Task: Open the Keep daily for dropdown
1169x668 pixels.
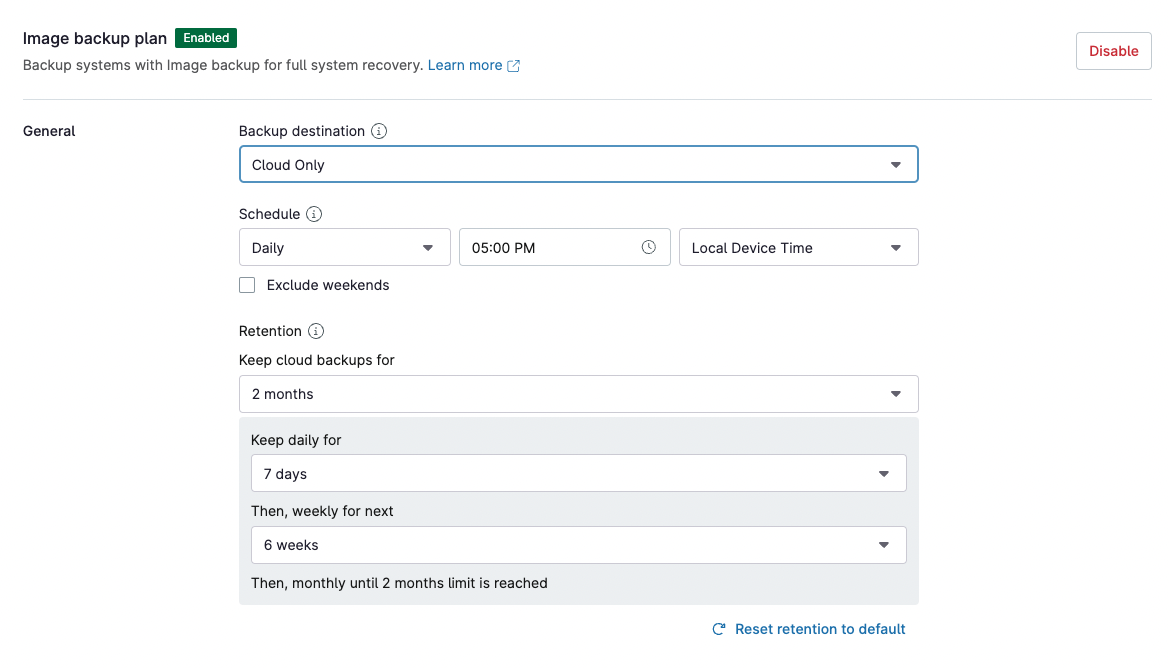Action: pyautogui.click(x=578, y=473)
